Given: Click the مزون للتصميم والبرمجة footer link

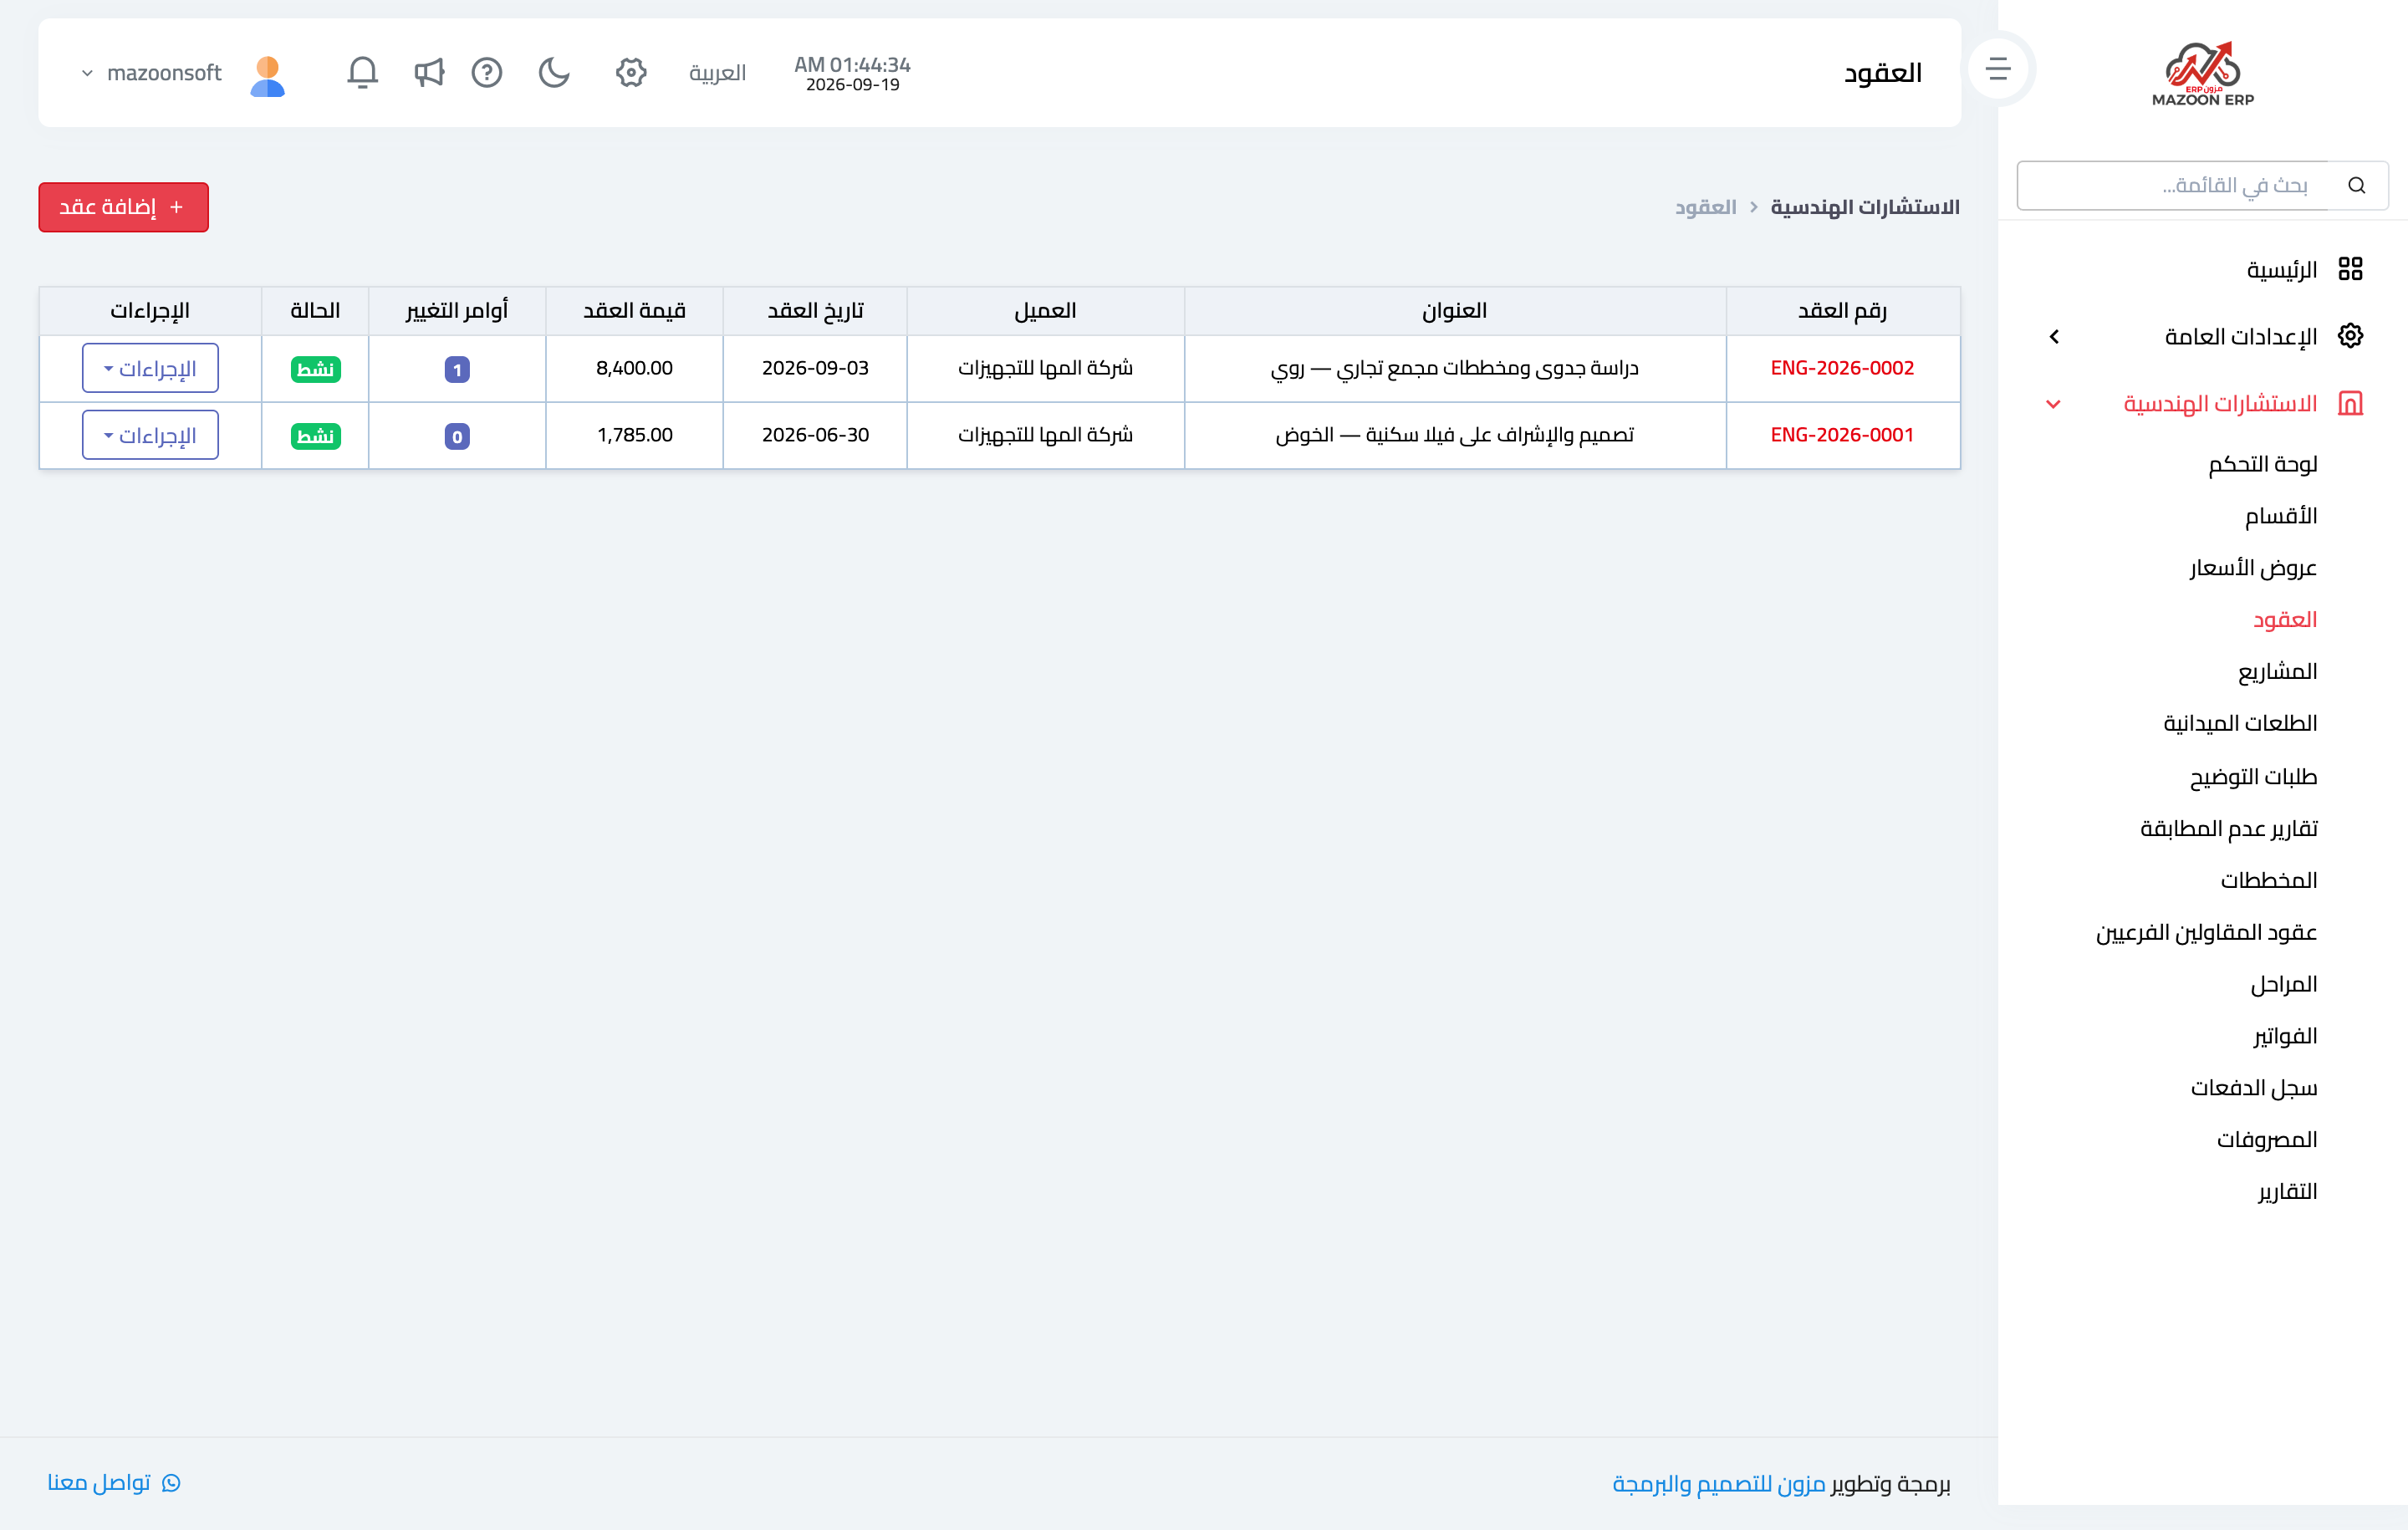Looking at the screenshot, I should point(1719,1483).
